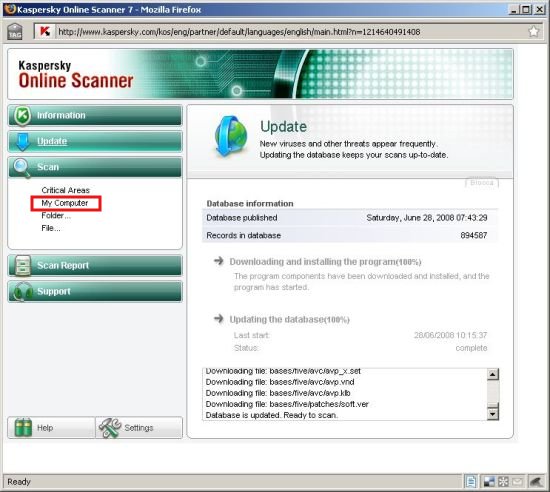Screen dimensions: 550x492
Task: Choose the File... scan option
Action: pyautogui.click(x=51, y=228)
